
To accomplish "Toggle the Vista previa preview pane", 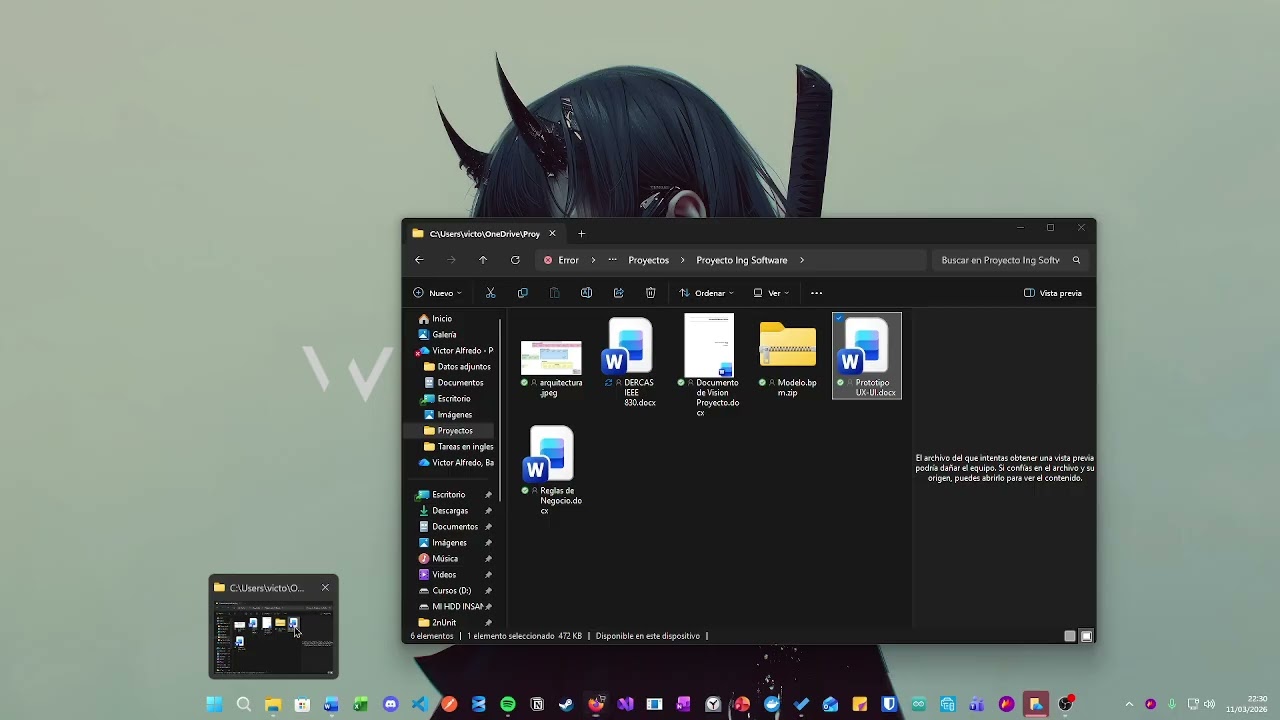I will tap(1053, 293).
